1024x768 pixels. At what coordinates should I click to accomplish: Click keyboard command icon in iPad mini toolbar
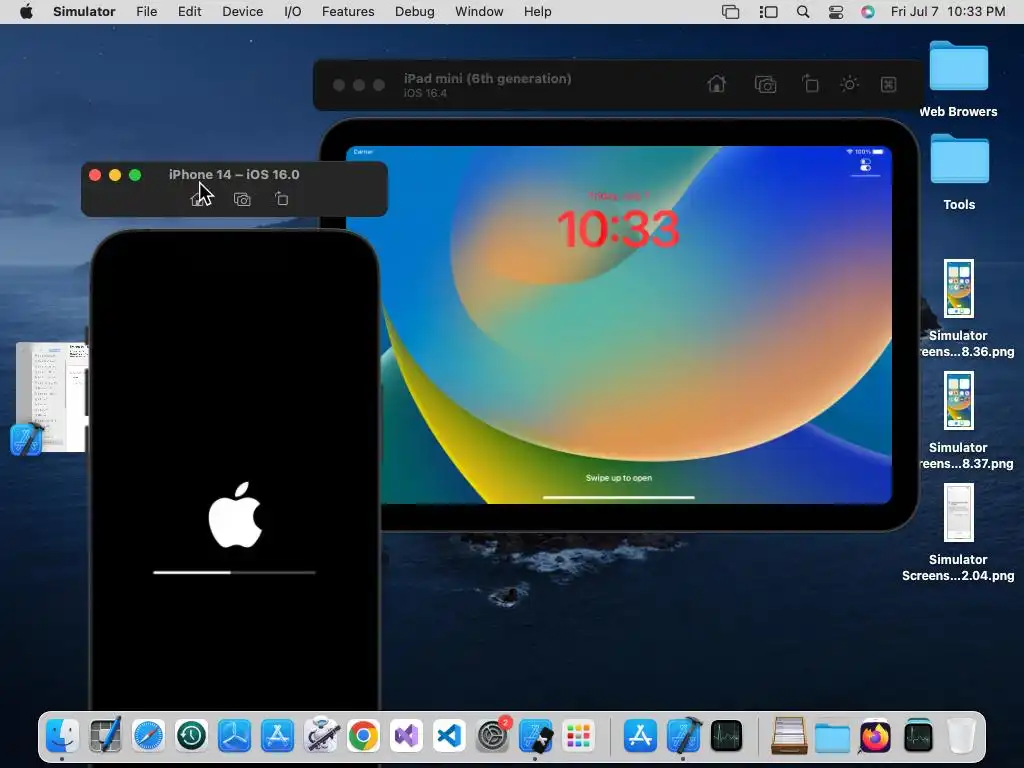click(x=888, y=84)
